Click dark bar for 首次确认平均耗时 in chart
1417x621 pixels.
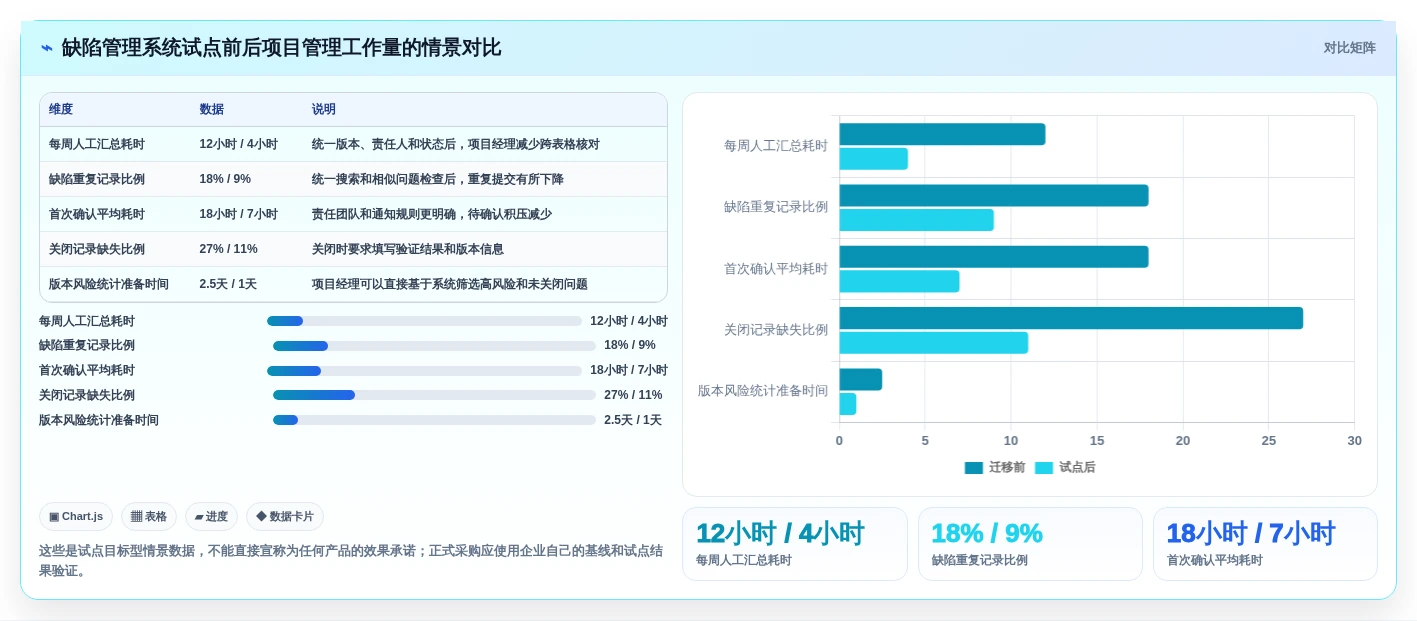994,257
